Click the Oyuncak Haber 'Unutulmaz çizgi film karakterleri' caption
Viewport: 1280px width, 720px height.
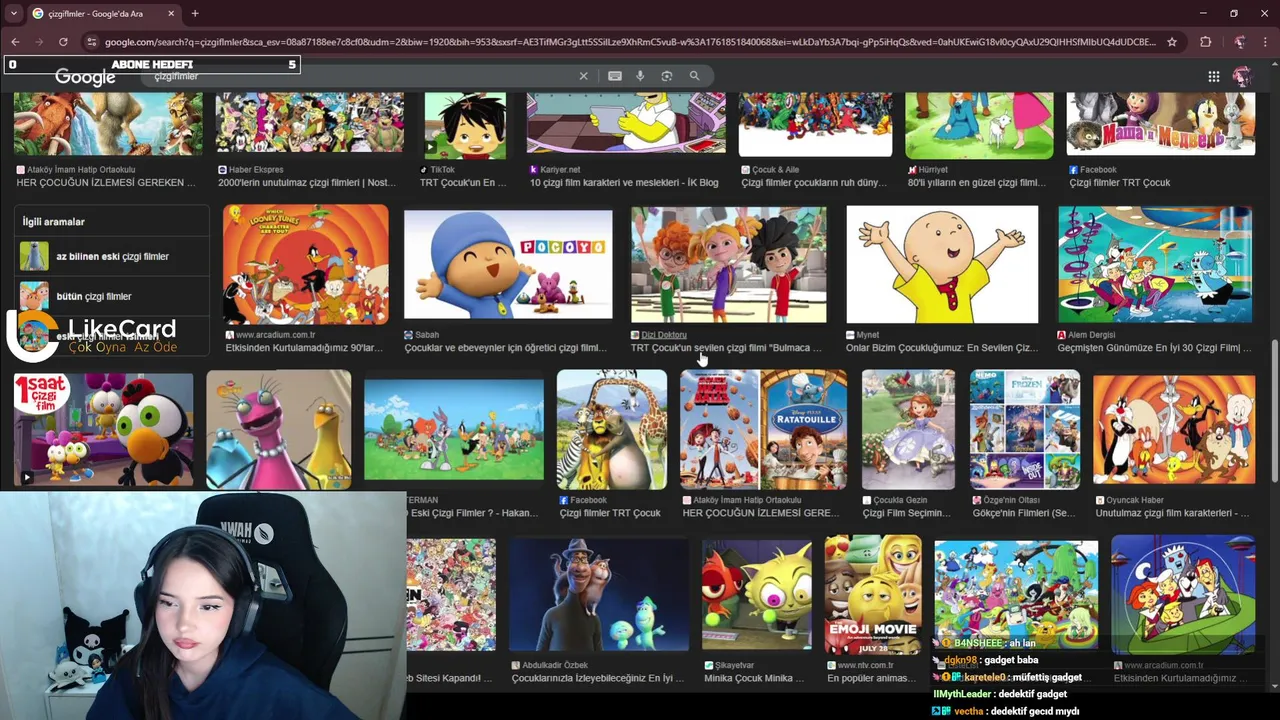pyautogui.click(x=1172, y=513)
